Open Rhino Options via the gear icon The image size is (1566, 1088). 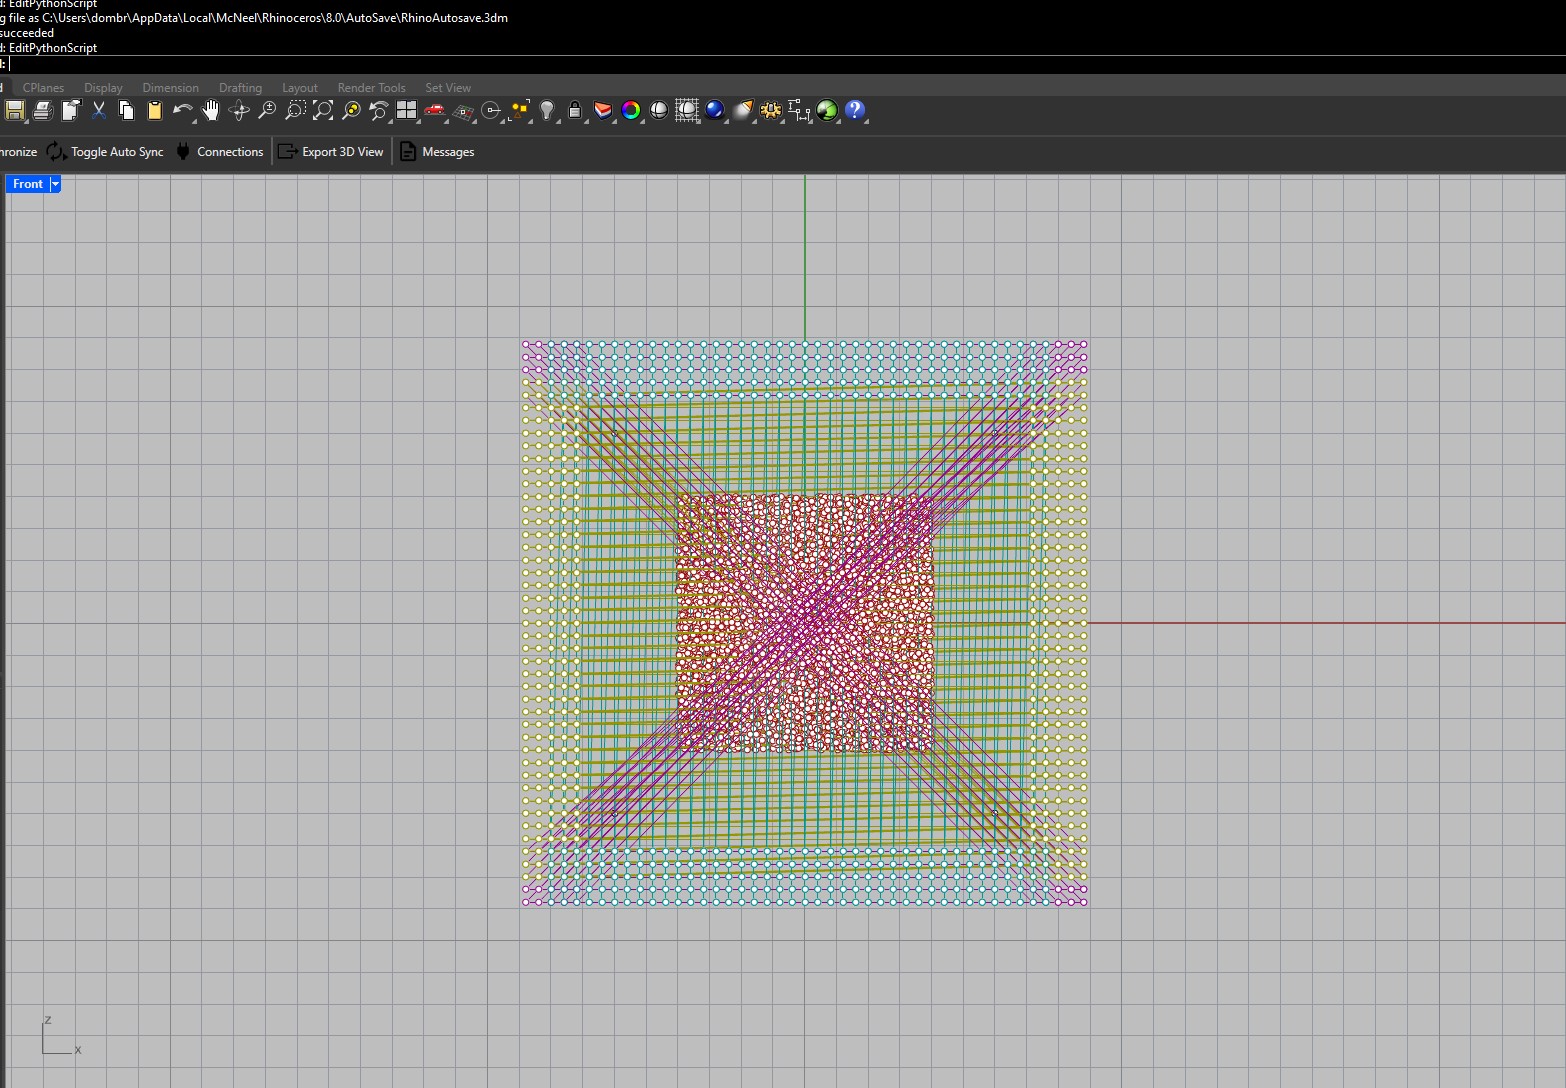pos(770,111)
